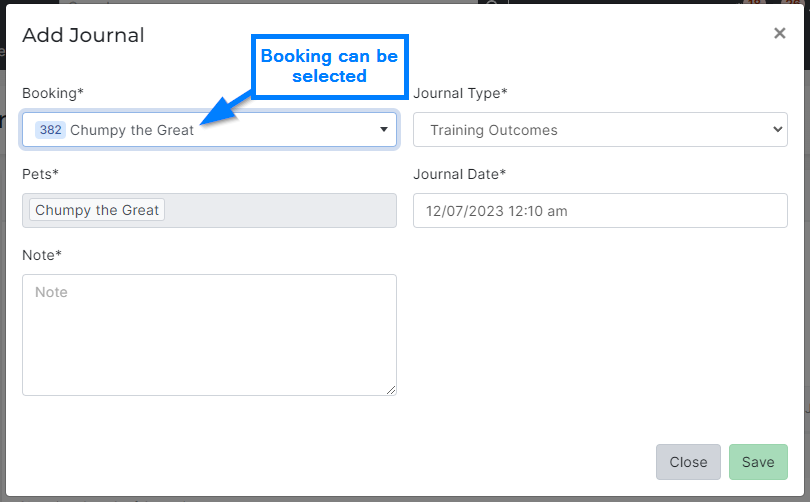Click the 382 booking number badge

[50, 130]
